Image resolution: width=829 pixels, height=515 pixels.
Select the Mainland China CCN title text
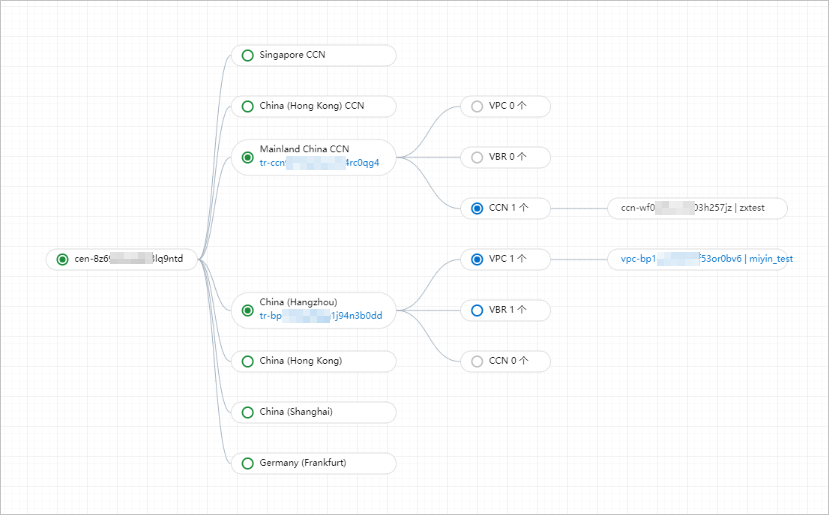(305, 149)
